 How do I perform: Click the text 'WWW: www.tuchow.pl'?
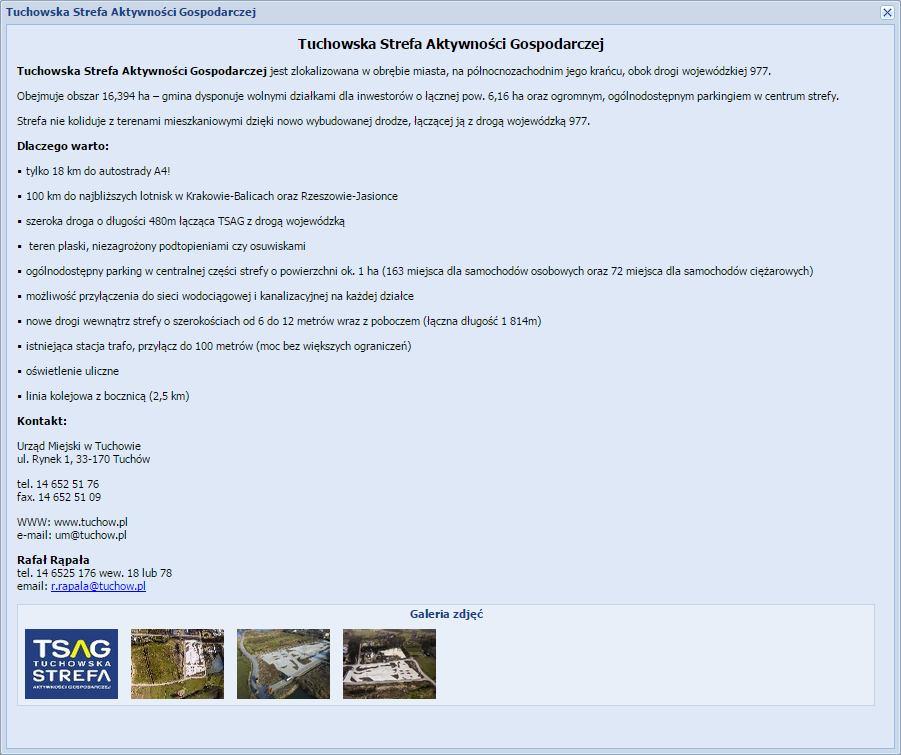(72, 522)
